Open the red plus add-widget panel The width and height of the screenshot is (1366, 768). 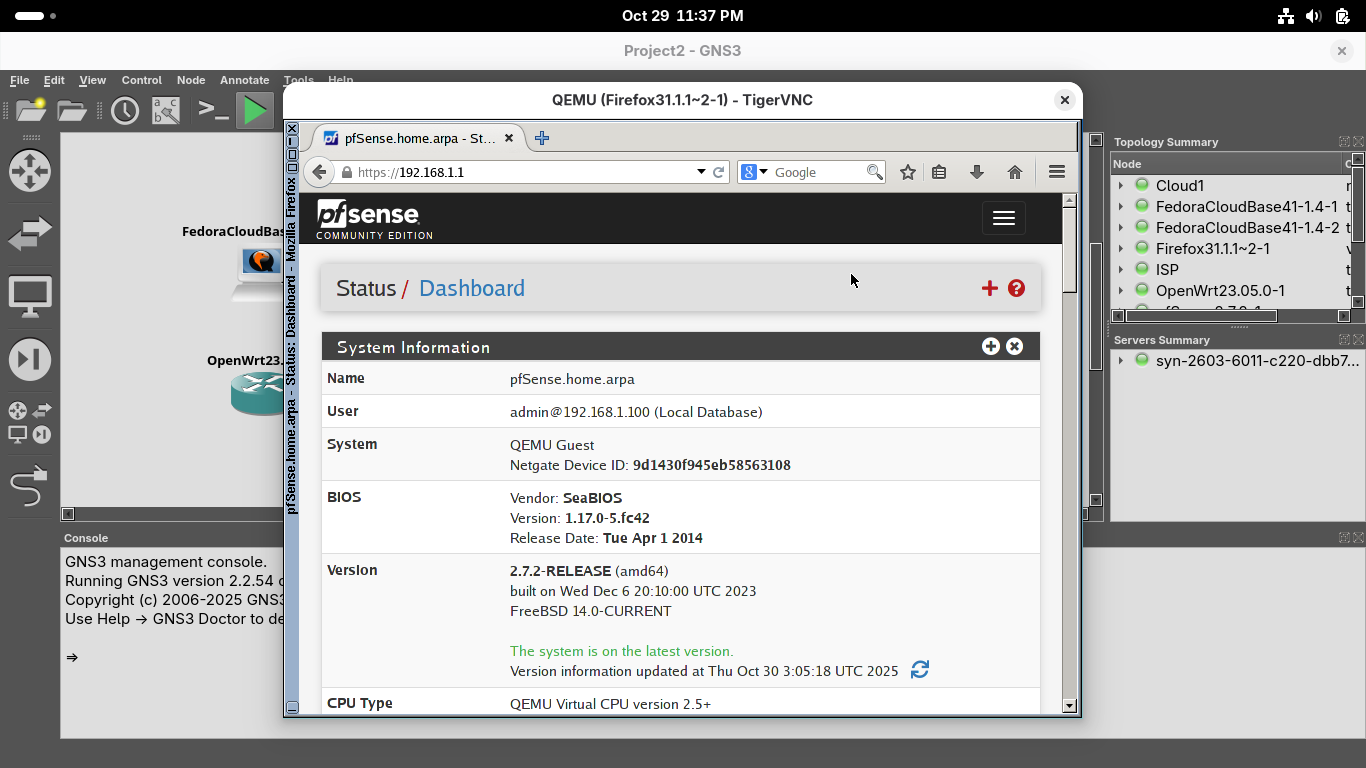pyautogui.click(x=990, y=288)
